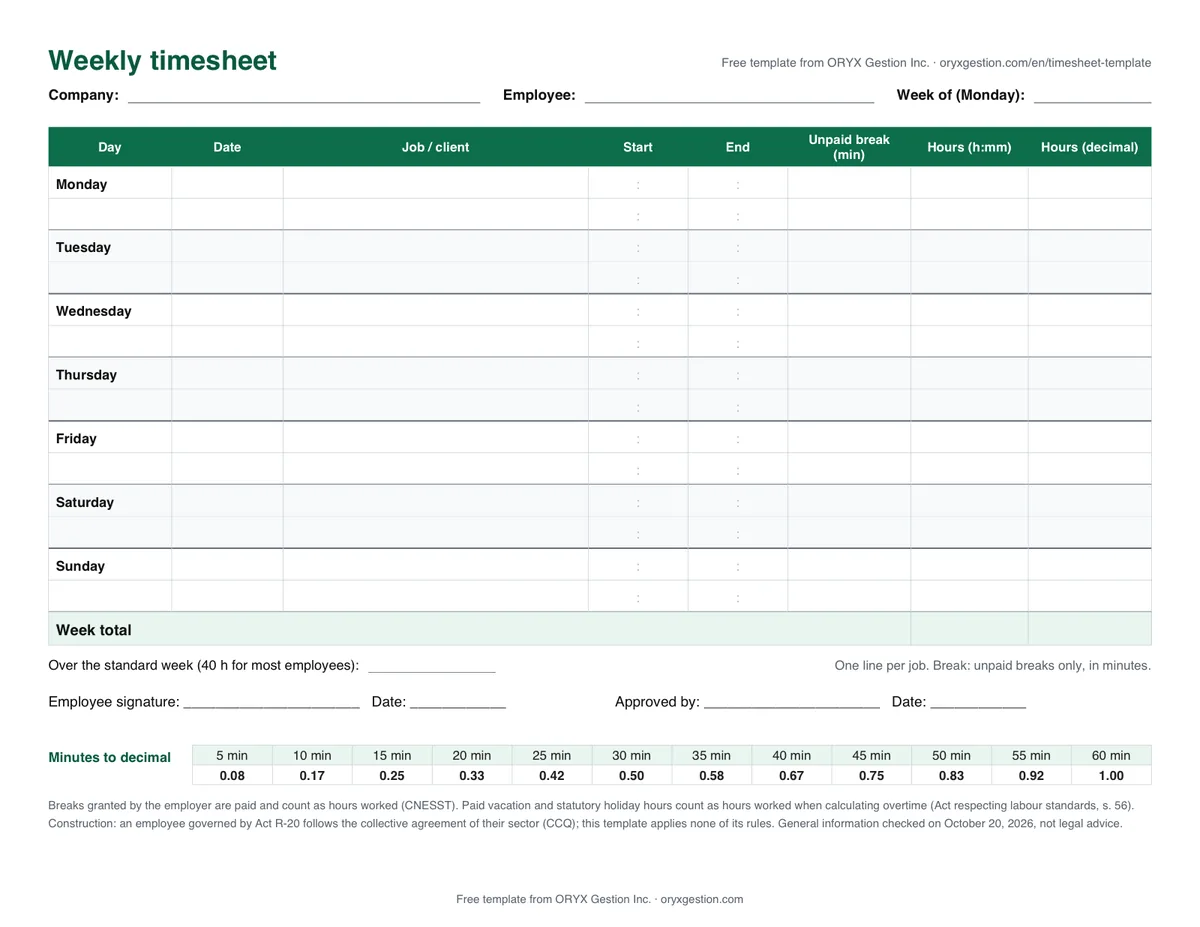Click the '0.67' decimal value
Screen dimensions: 1200x927
point(792,776)
